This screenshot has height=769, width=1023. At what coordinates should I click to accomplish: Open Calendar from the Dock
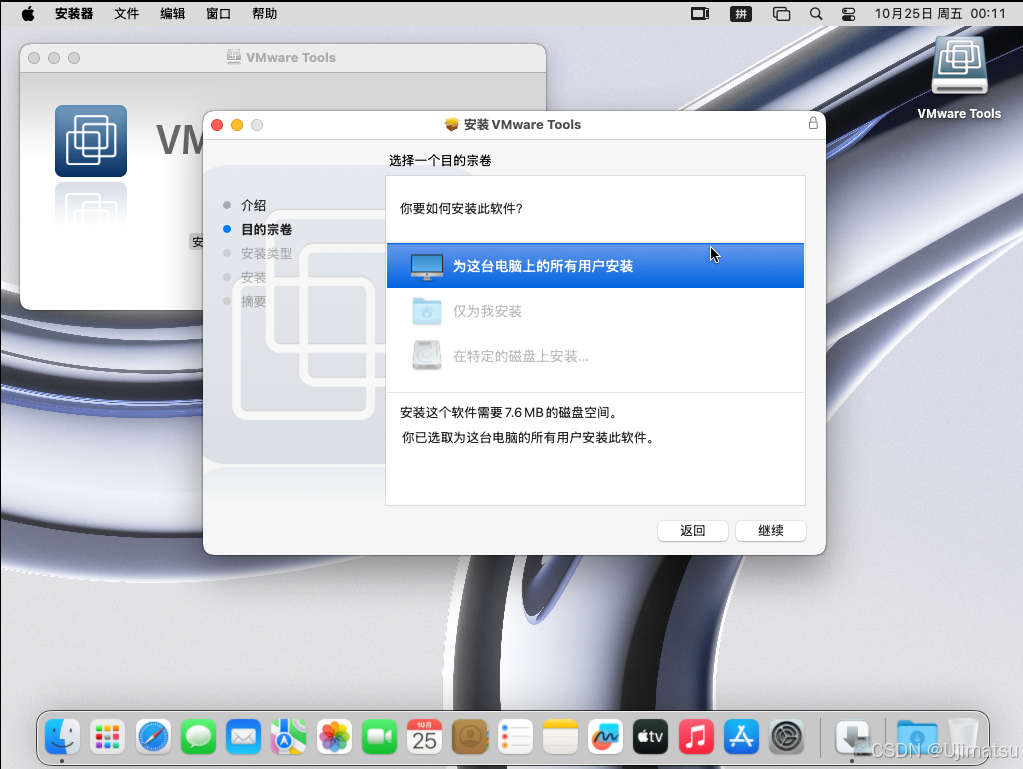point(424,737)
